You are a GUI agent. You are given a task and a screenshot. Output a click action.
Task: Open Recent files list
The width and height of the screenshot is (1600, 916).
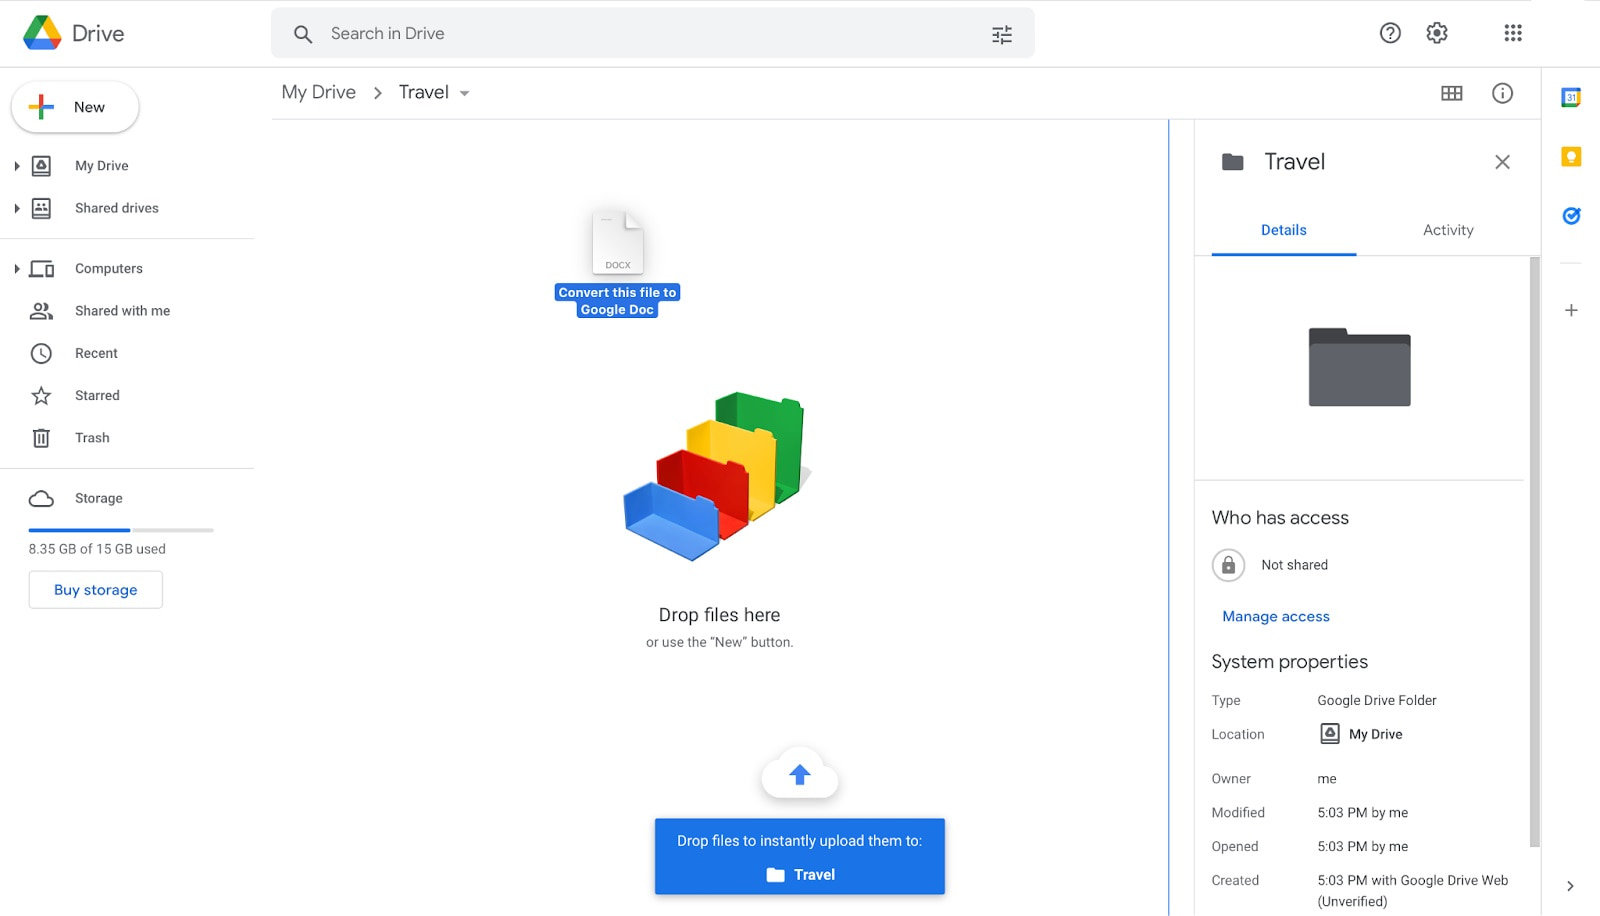pyautogui.click(x=96, y=353)
